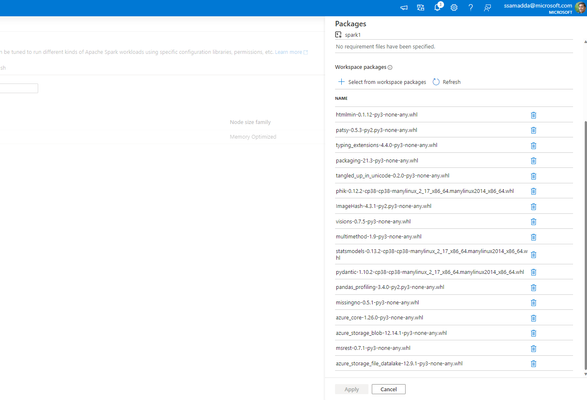The image size is (587, 400).
Task: Delete the ImageHash-4.3.1 package
Action: (x=533, y=207)
